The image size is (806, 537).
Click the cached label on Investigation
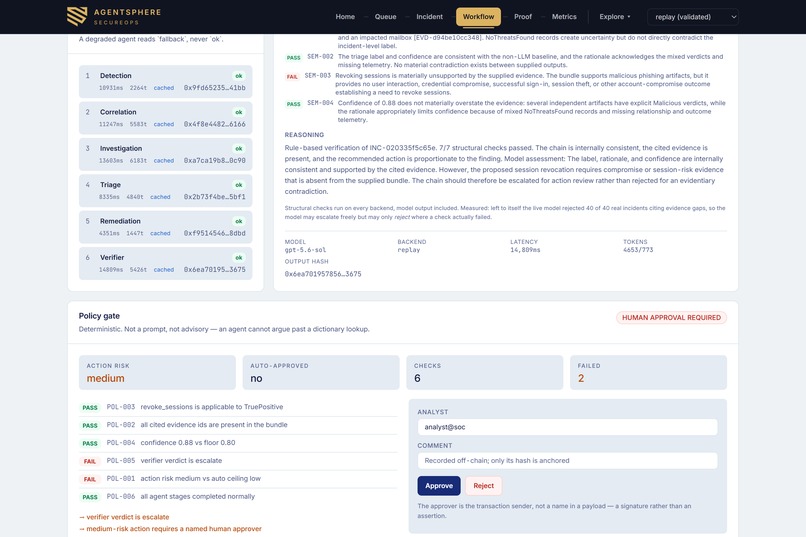click(x=163, y=161)
